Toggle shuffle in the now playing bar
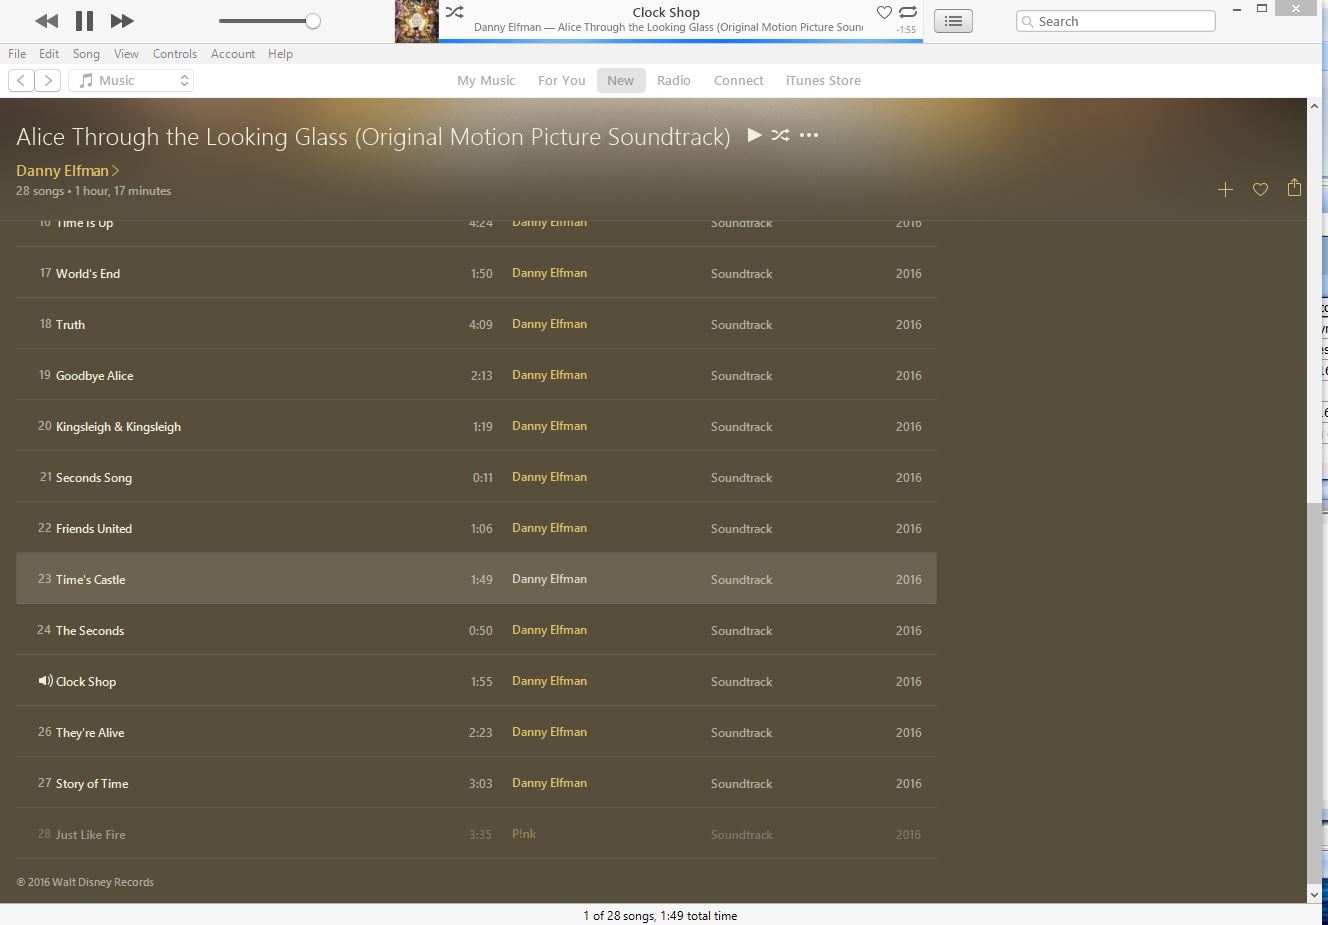This screenshot has height=925, width=1328. pyautogui.click(x=454, y=12)
